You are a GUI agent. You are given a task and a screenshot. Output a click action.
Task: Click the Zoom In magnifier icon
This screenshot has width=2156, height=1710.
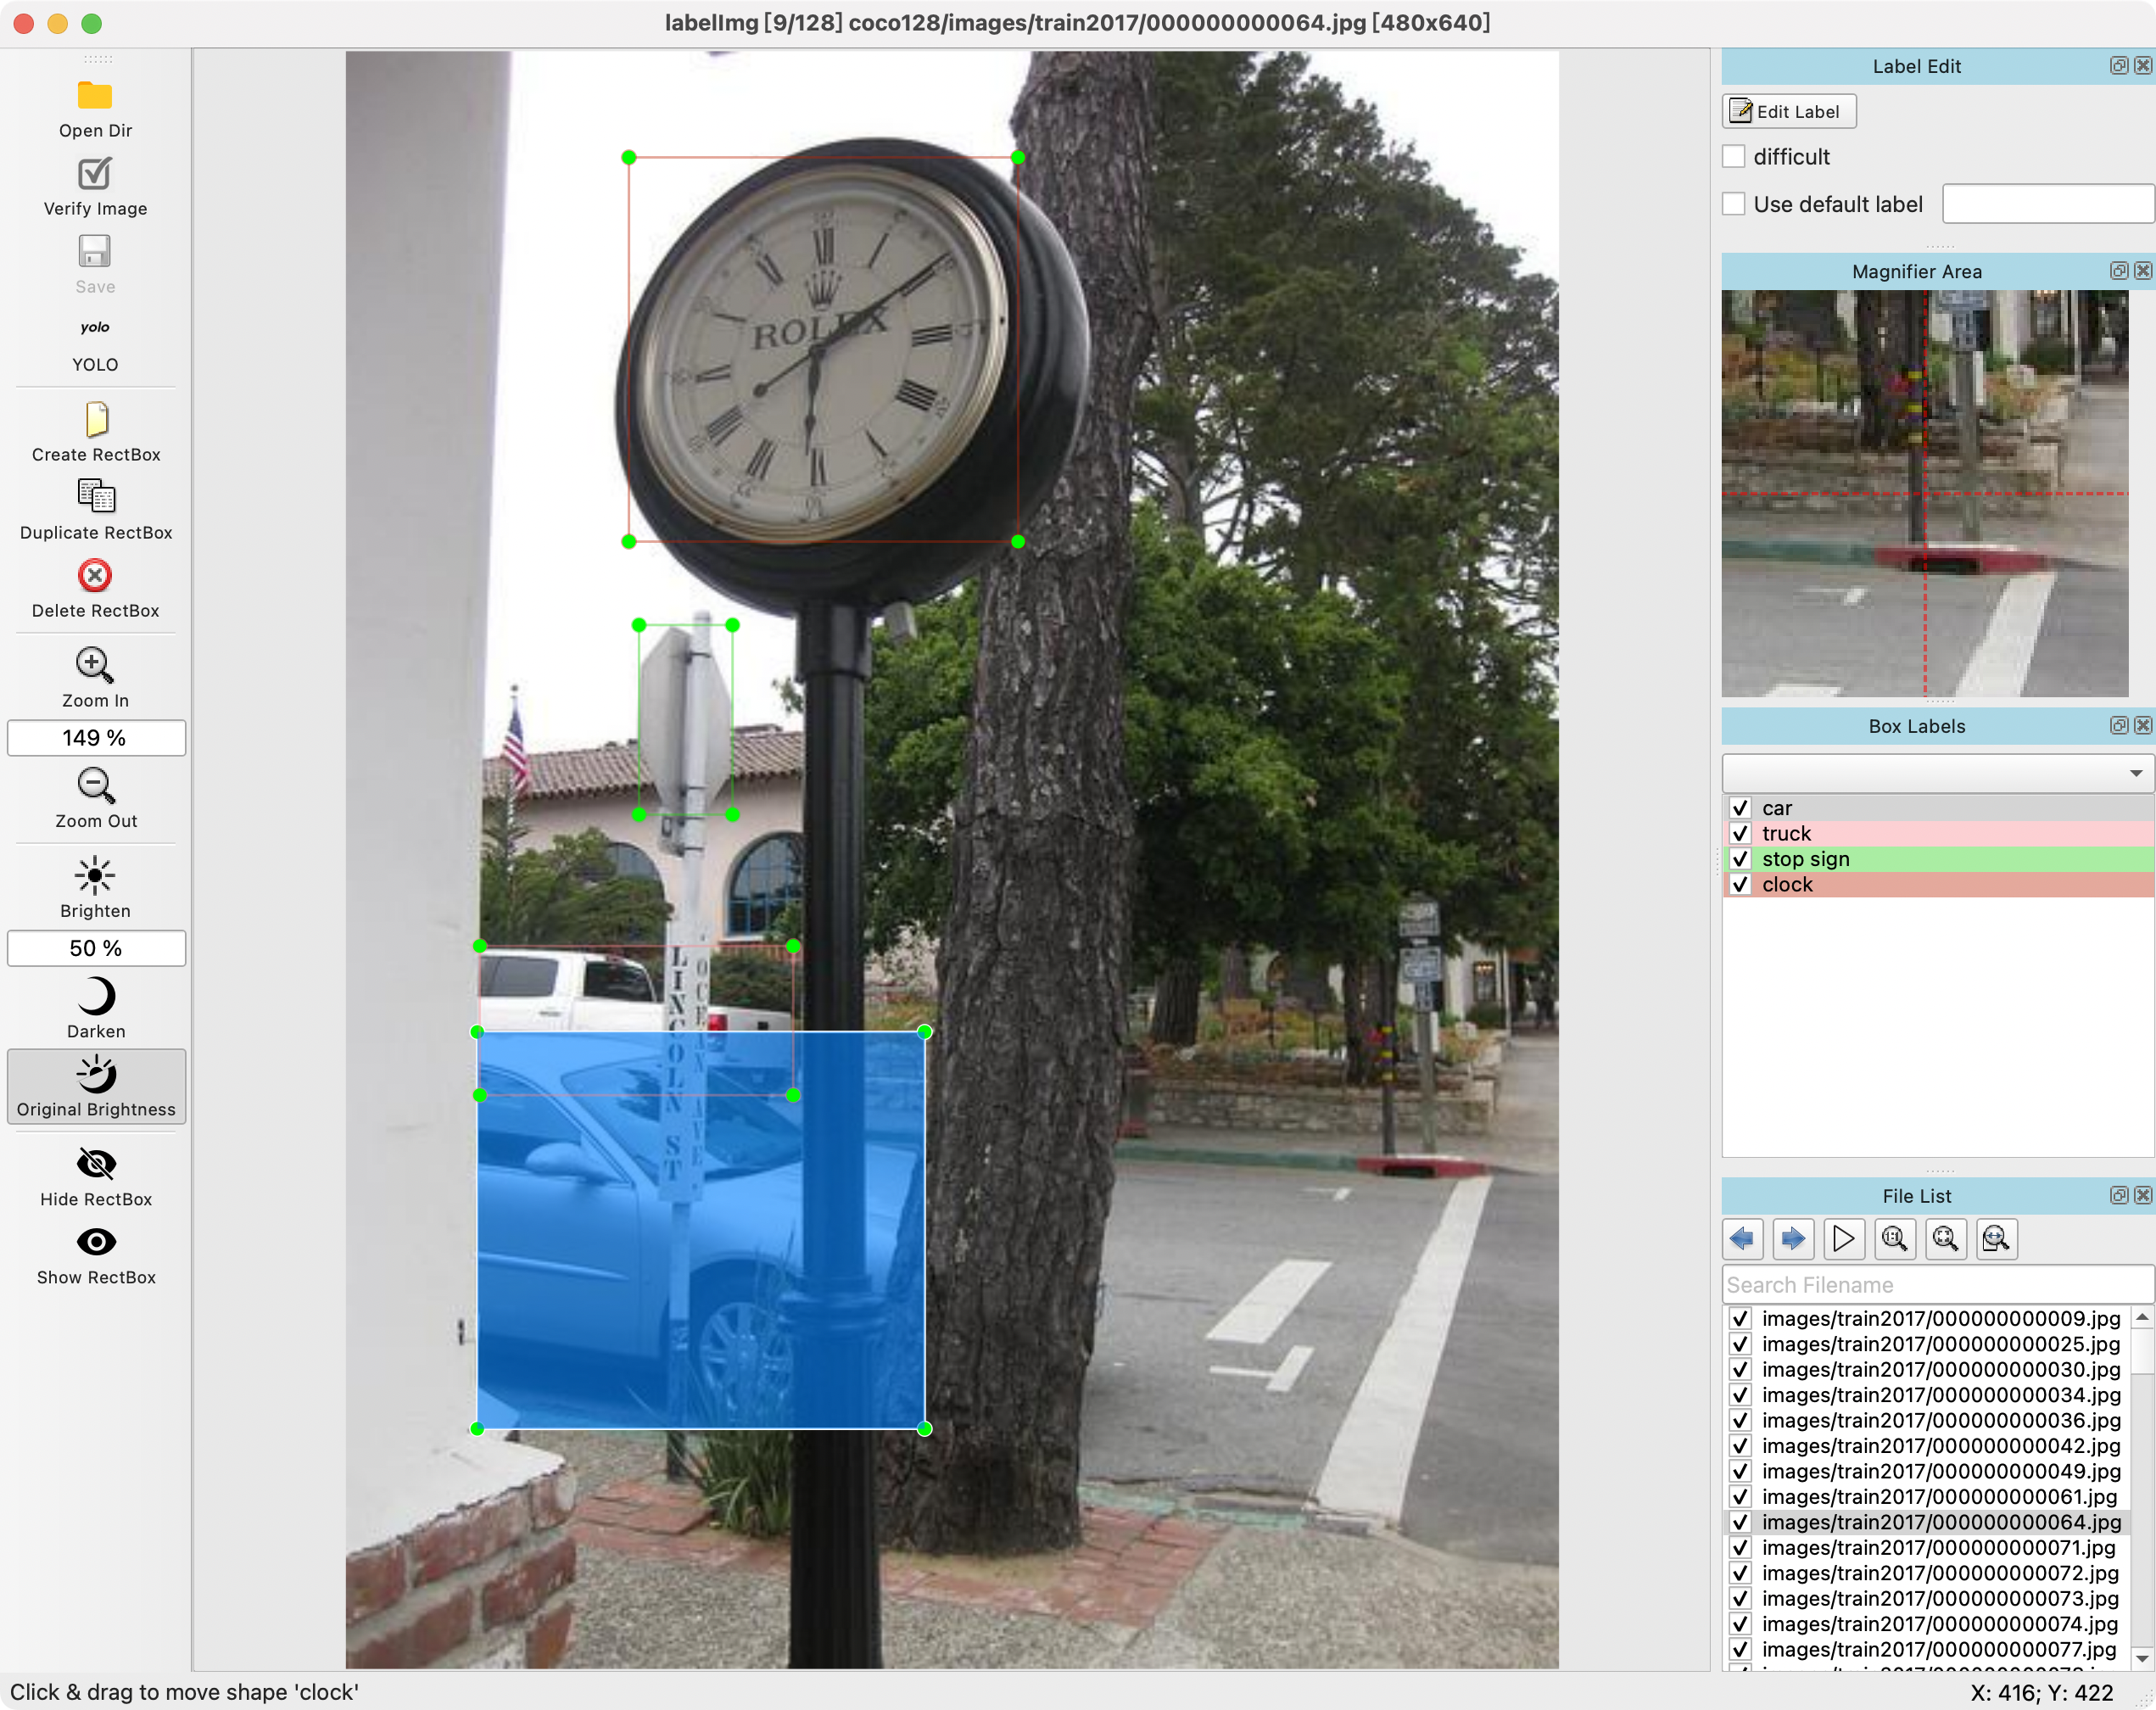click(x=95, y=665)
